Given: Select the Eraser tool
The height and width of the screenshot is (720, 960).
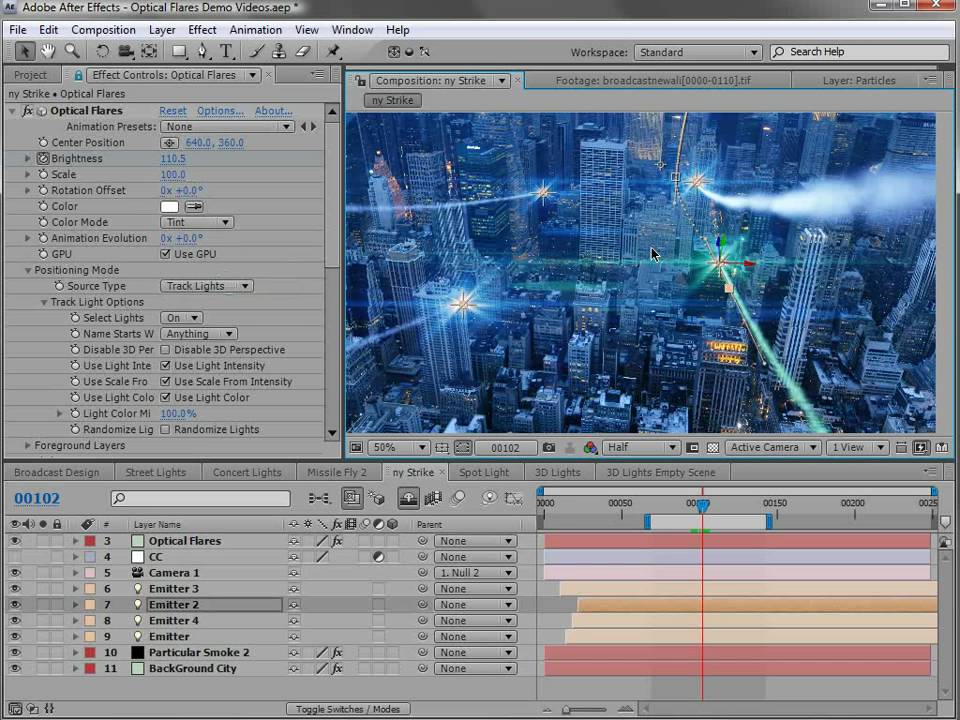Looking at the screenshot, I should coord(302,51).
